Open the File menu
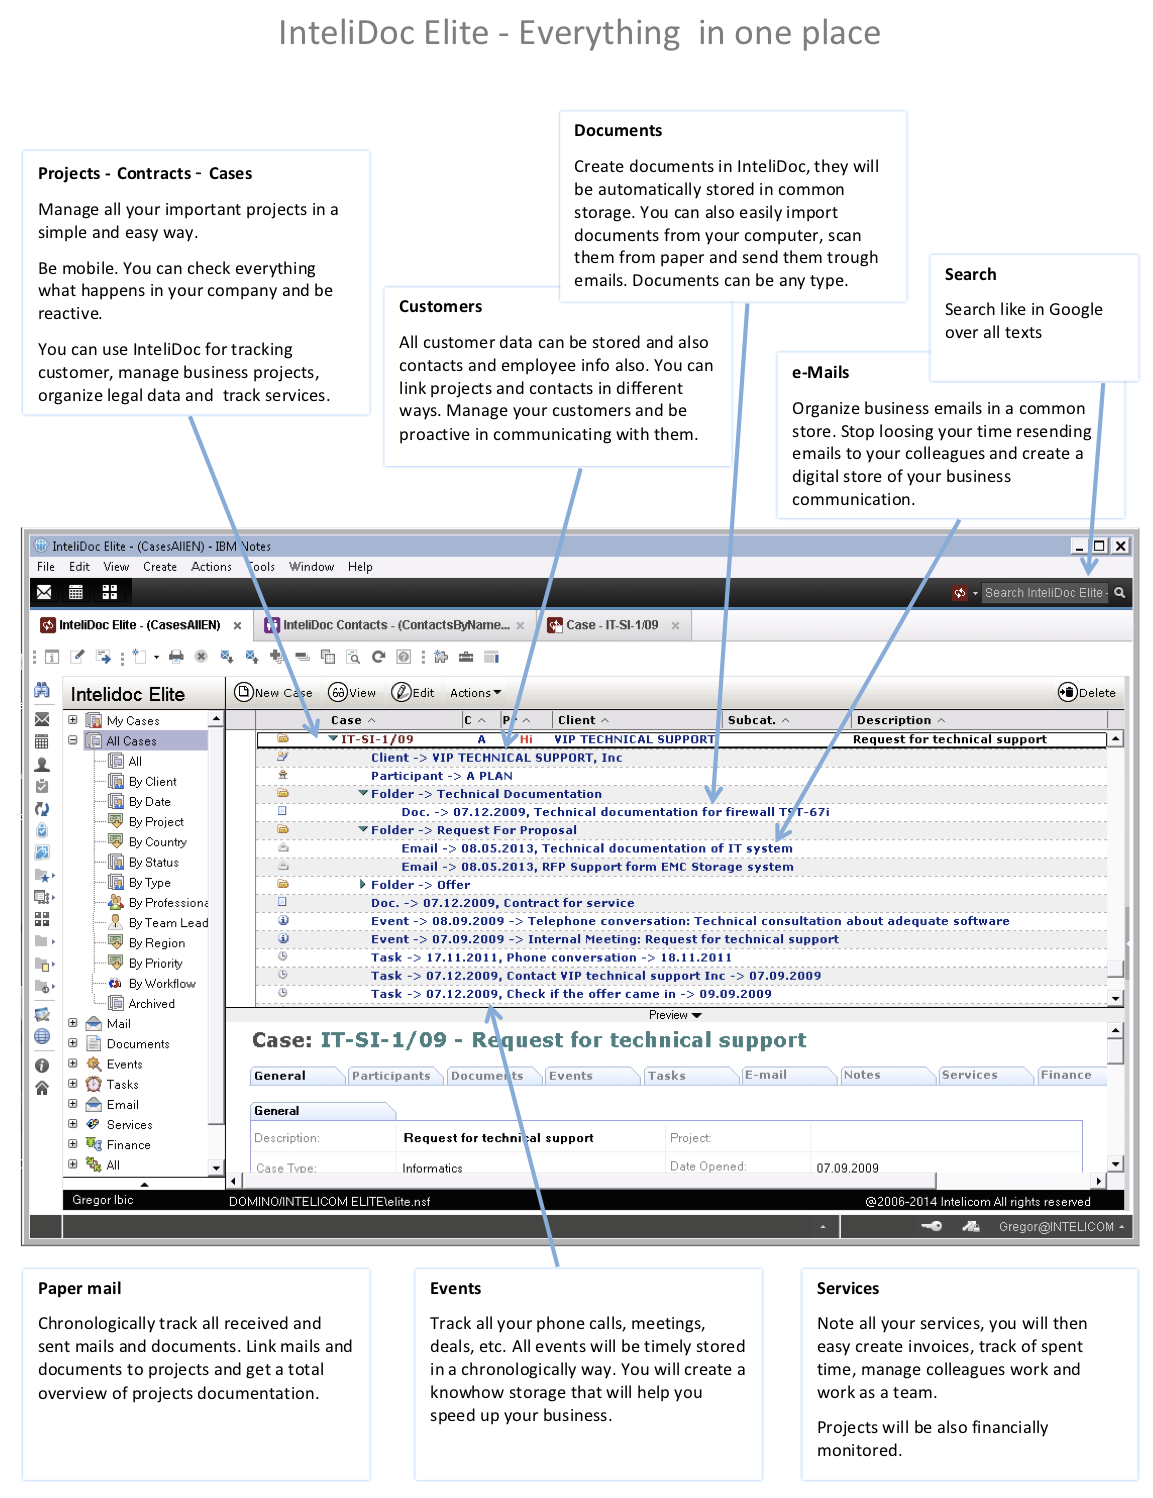 46,567
